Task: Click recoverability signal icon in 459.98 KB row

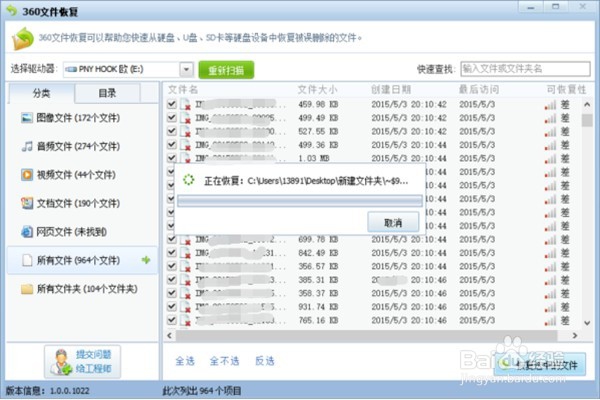Action: tap(550, 104)
